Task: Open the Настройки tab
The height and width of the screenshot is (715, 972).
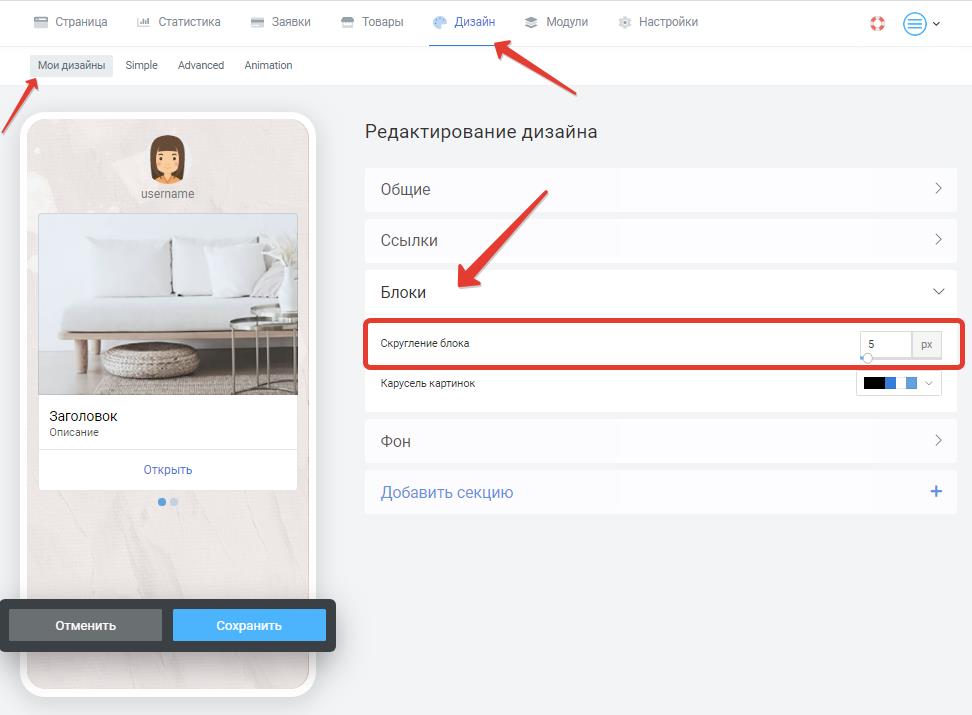Action: tap(658, 22)
